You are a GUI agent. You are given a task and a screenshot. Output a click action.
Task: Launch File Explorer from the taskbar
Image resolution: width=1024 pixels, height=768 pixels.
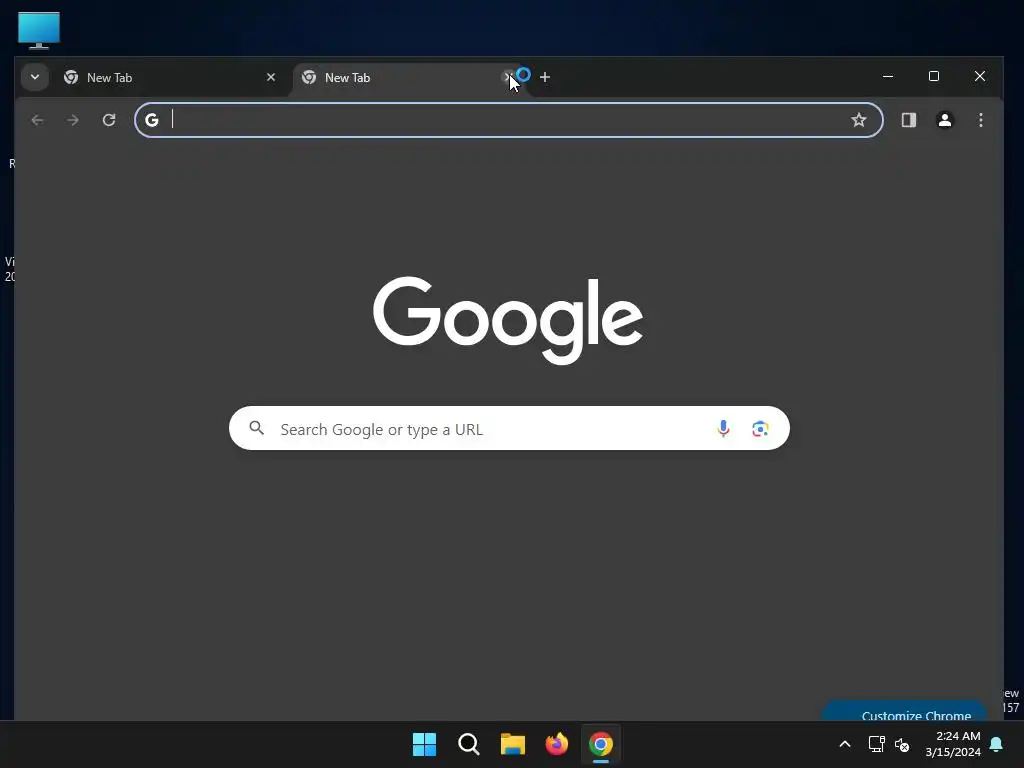pos(513,744)
